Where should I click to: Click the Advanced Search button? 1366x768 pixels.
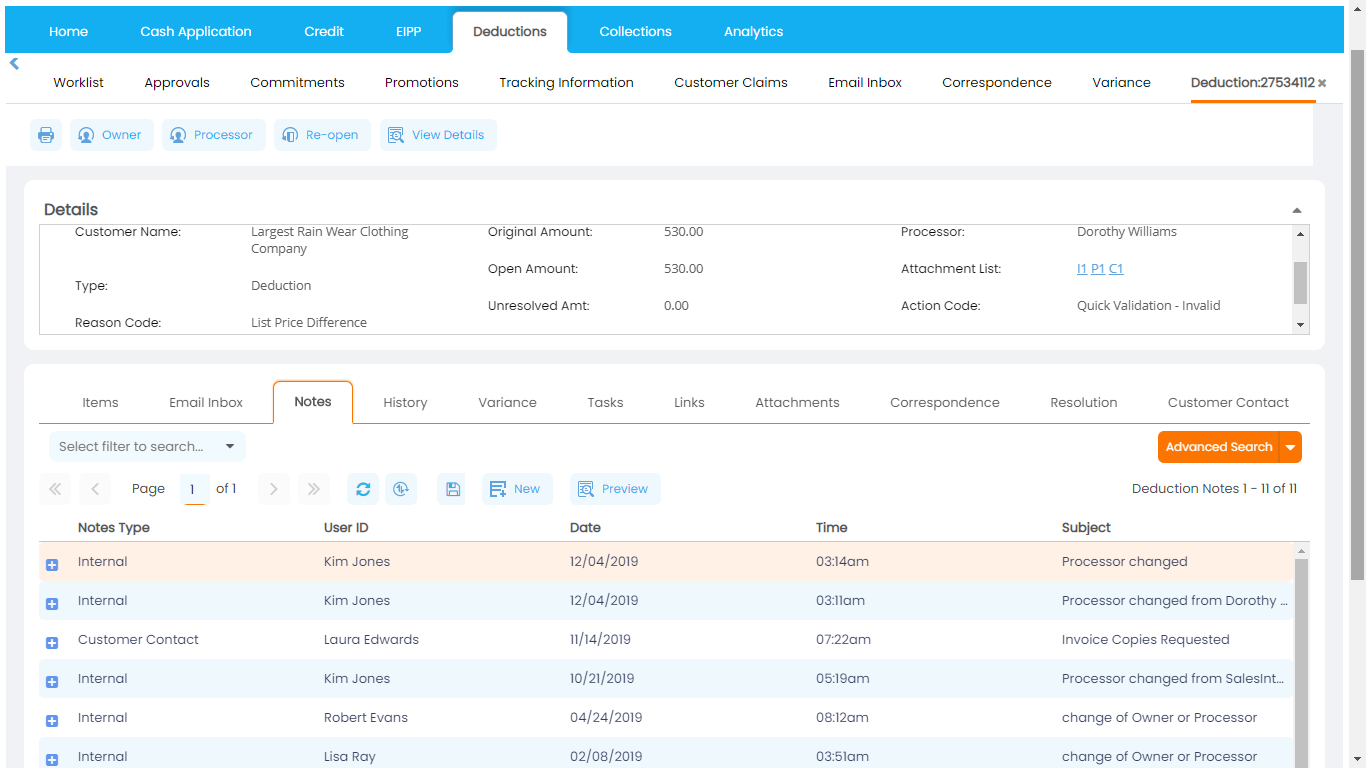(x=1219, y=447)
